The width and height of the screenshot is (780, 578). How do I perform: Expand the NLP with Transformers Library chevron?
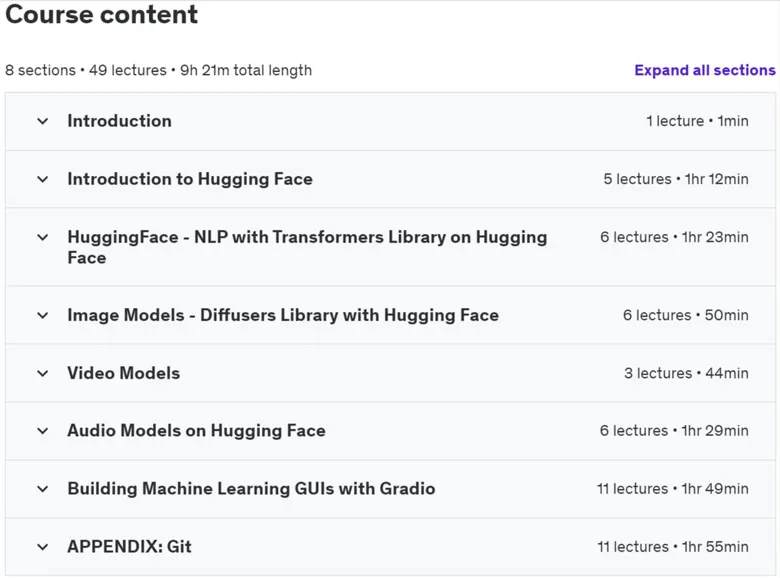pyautogui.click(x=43, y=238)
